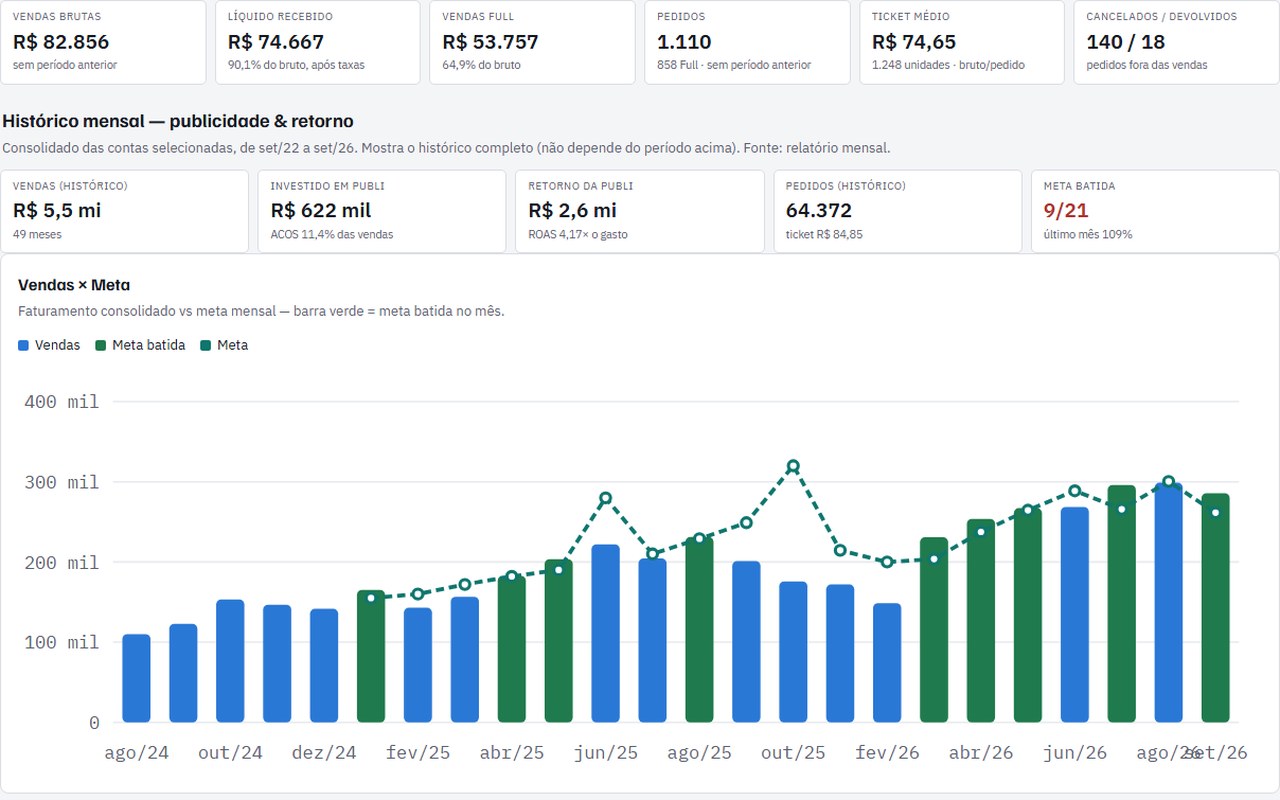The width and height of the screenshot is (1280, 800).
Task: Click the Investido em Publi R$ 622 mil card
Action: coord(382,211)
